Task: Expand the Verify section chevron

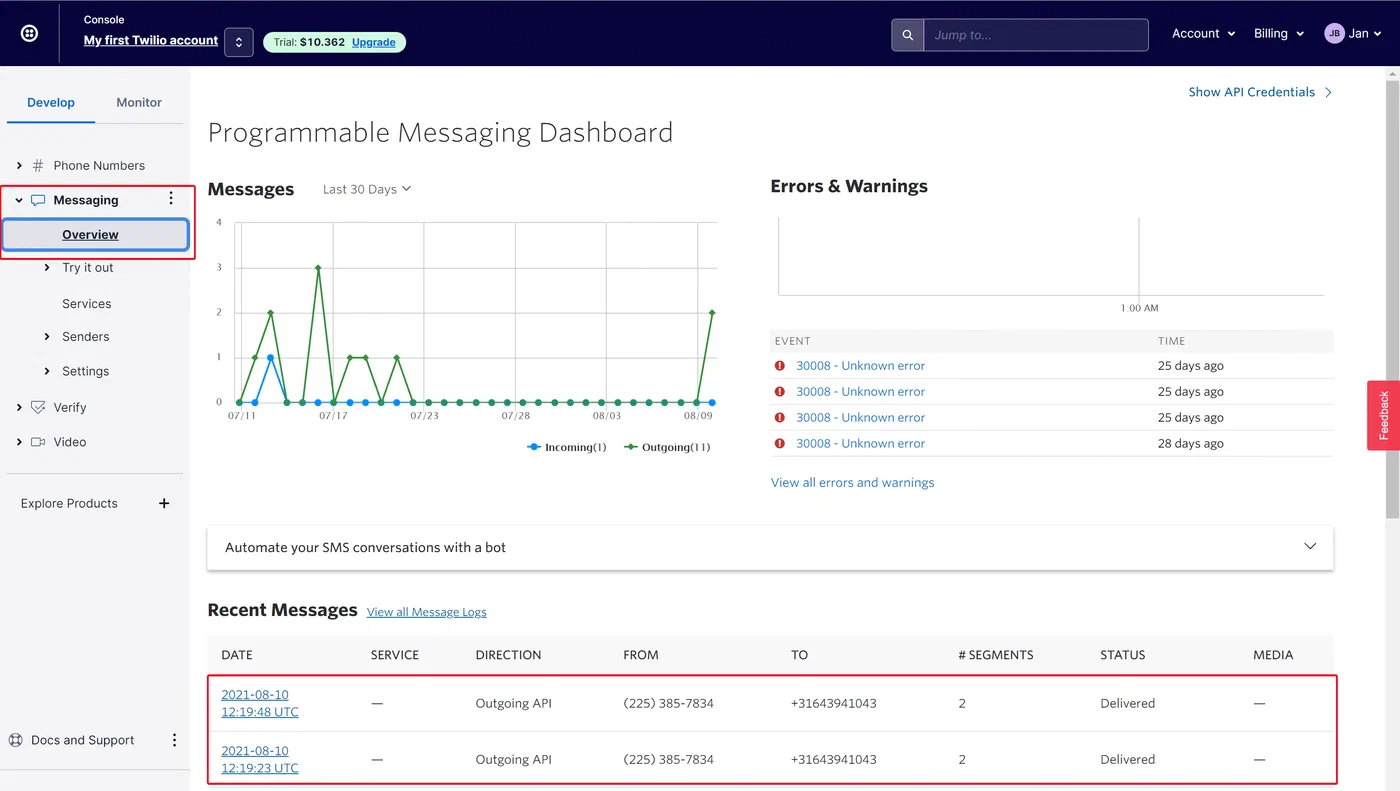Action: [x=19, y=407]
